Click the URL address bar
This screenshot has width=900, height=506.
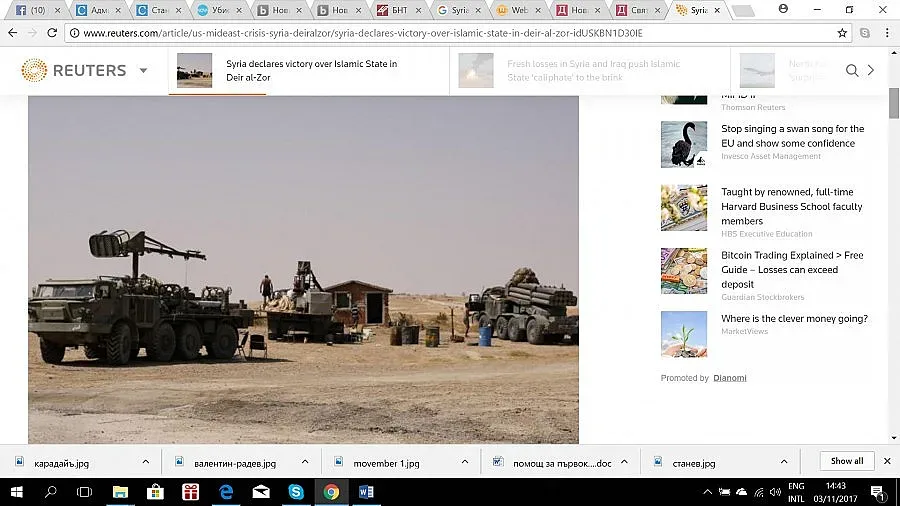click(x=450, y=33)
